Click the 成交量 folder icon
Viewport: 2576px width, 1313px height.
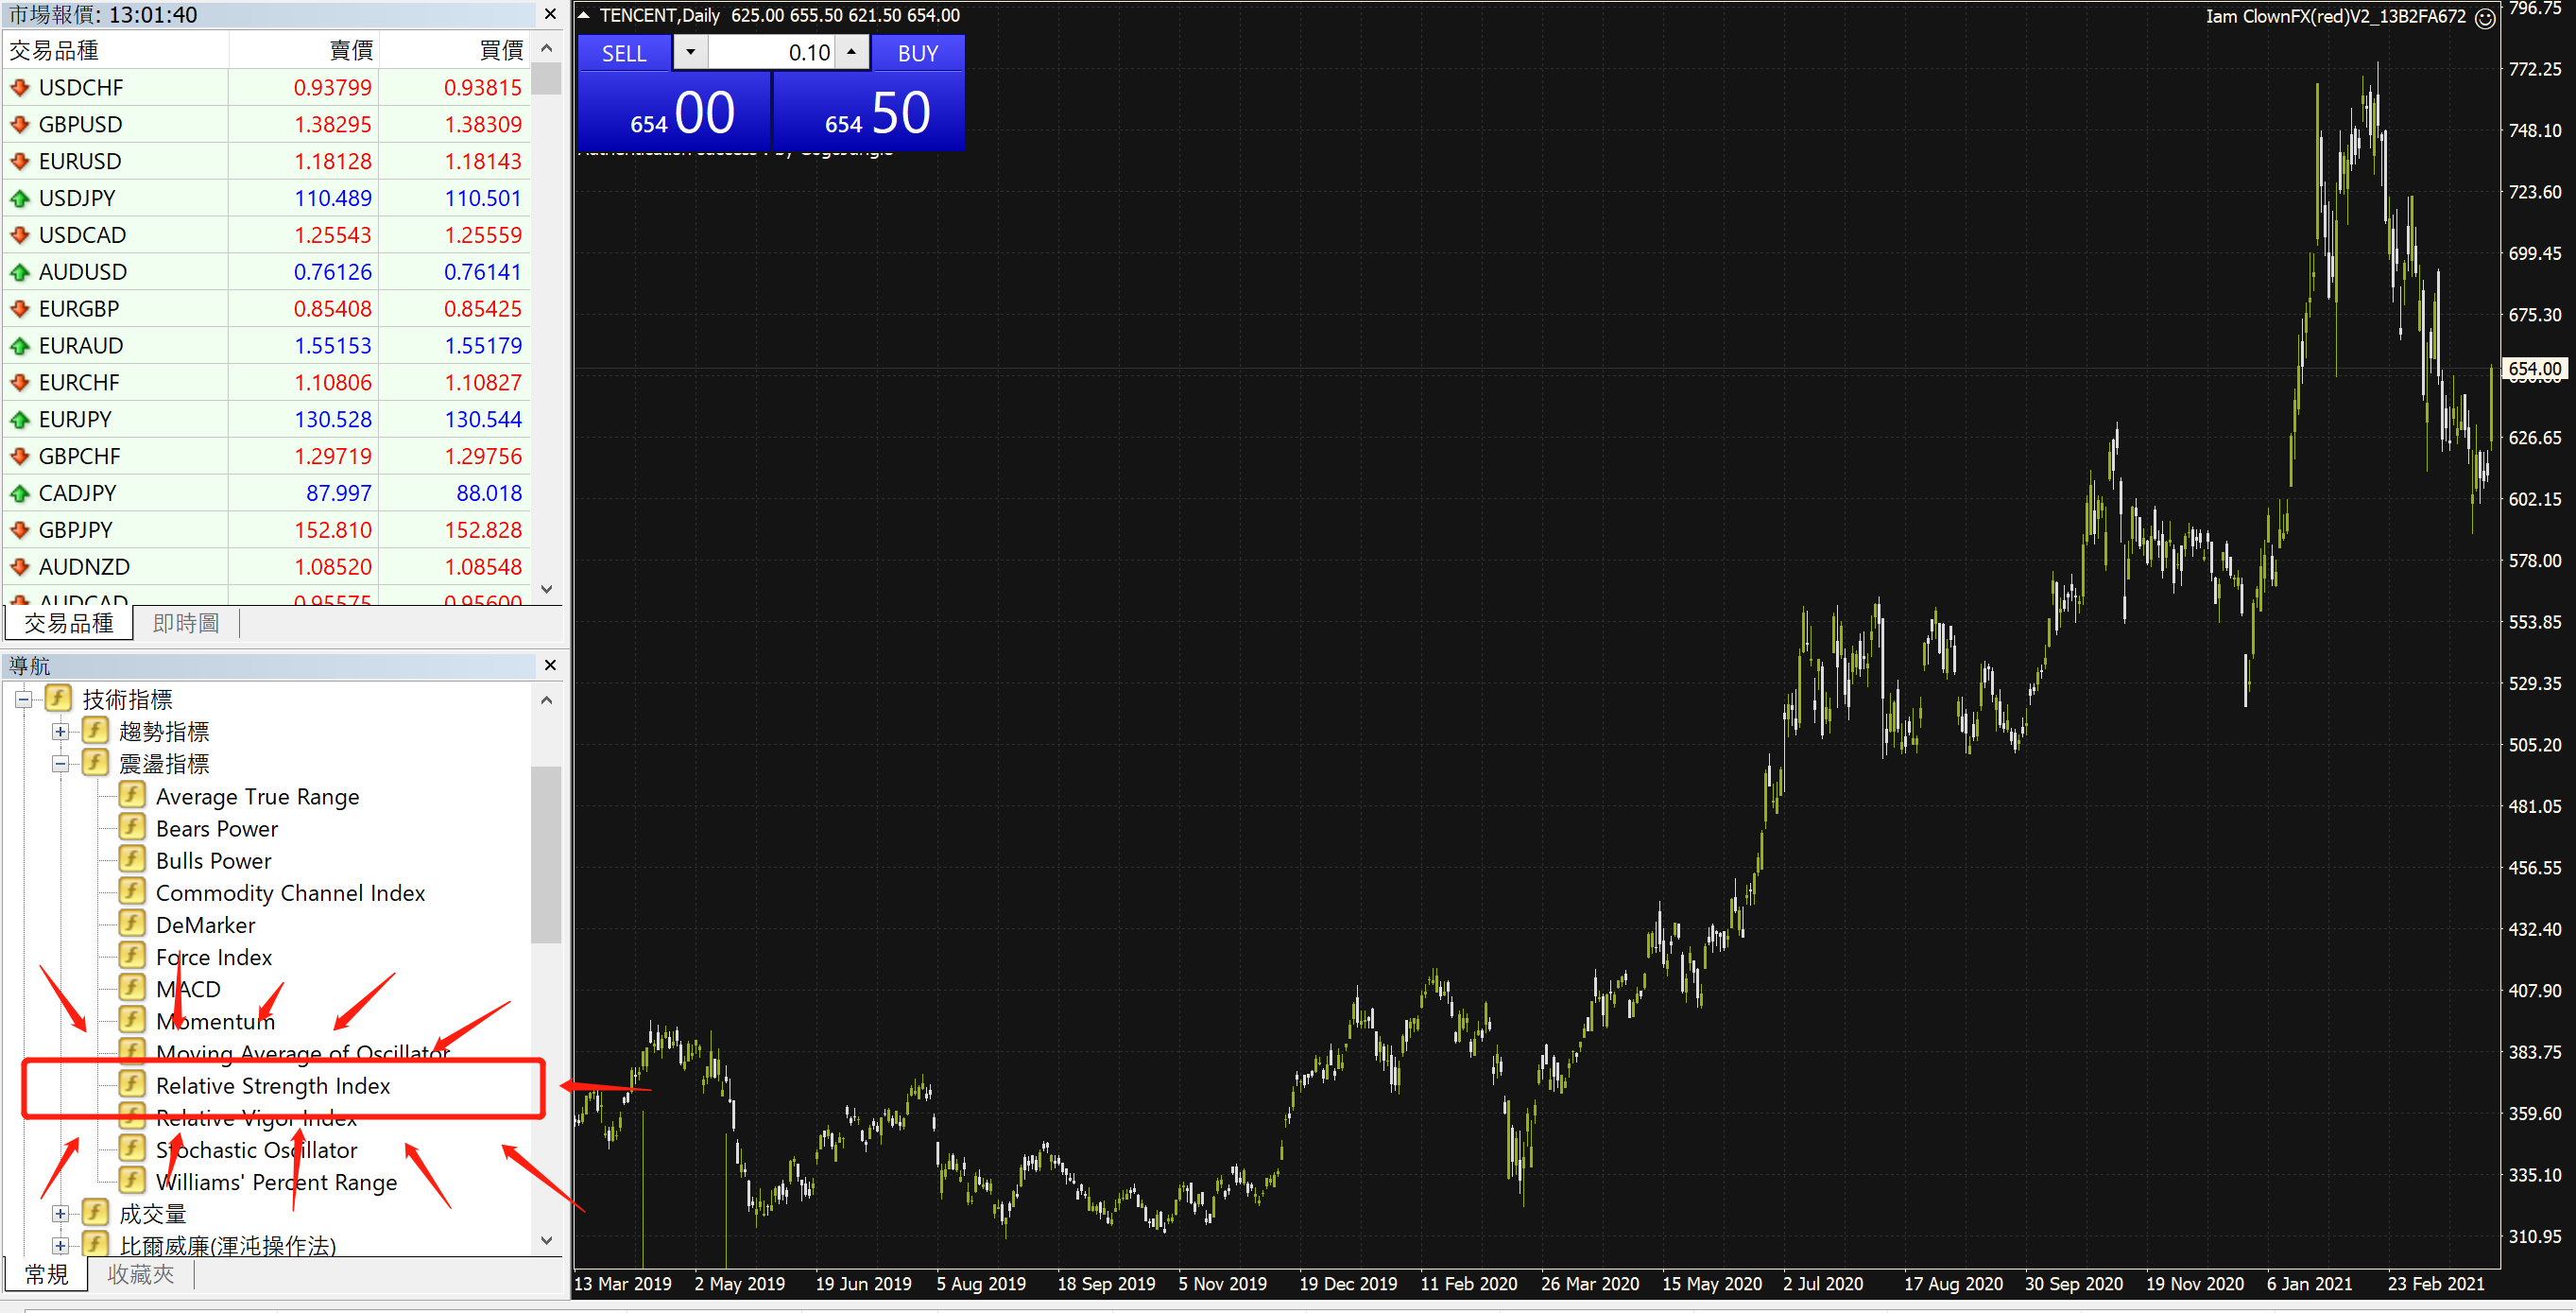click(x=95, y=1212)
